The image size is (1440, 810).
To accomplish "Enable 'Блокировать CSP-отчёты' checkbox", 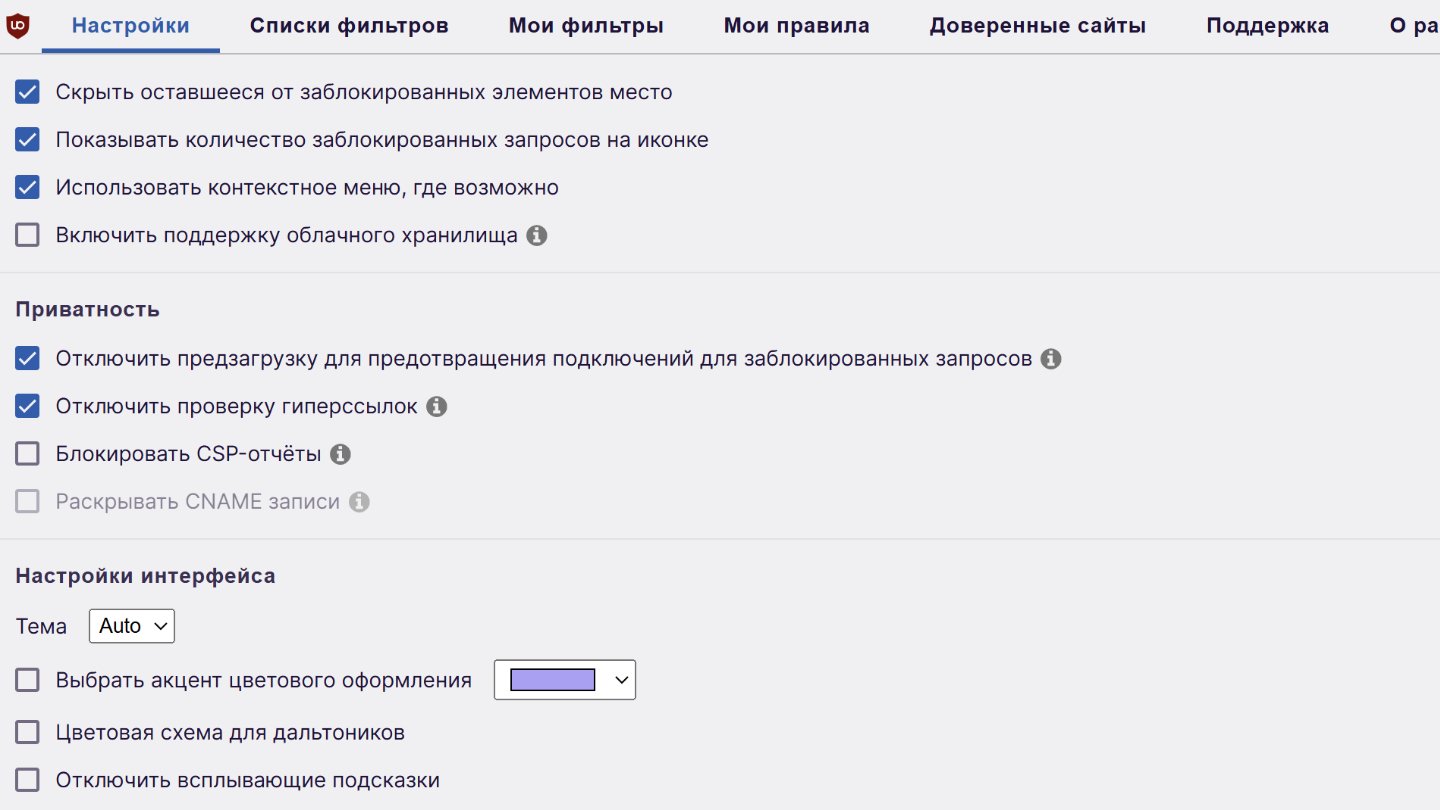I will coord(27,454).
